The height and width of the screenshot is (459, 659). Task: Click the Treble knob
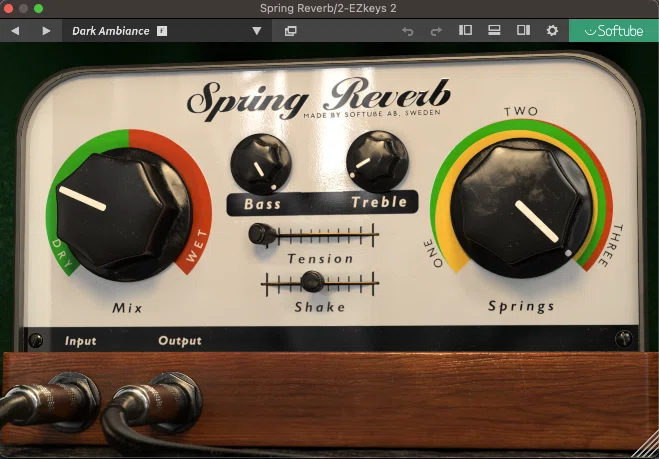(377, 161)
